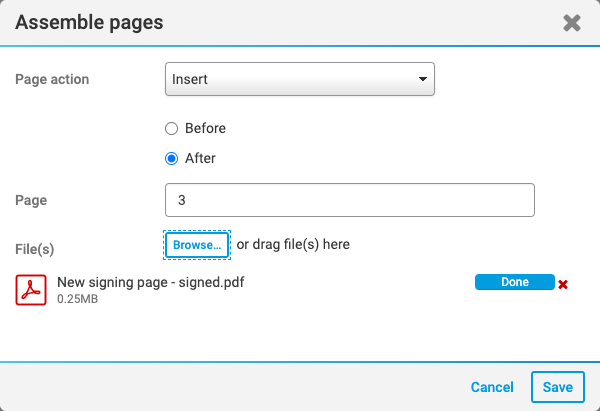Image resolution: width=600 pixels, height=411 pixels.
Task: Click the Browse... button
Action: pyautogui.click(x=197, y=245)
